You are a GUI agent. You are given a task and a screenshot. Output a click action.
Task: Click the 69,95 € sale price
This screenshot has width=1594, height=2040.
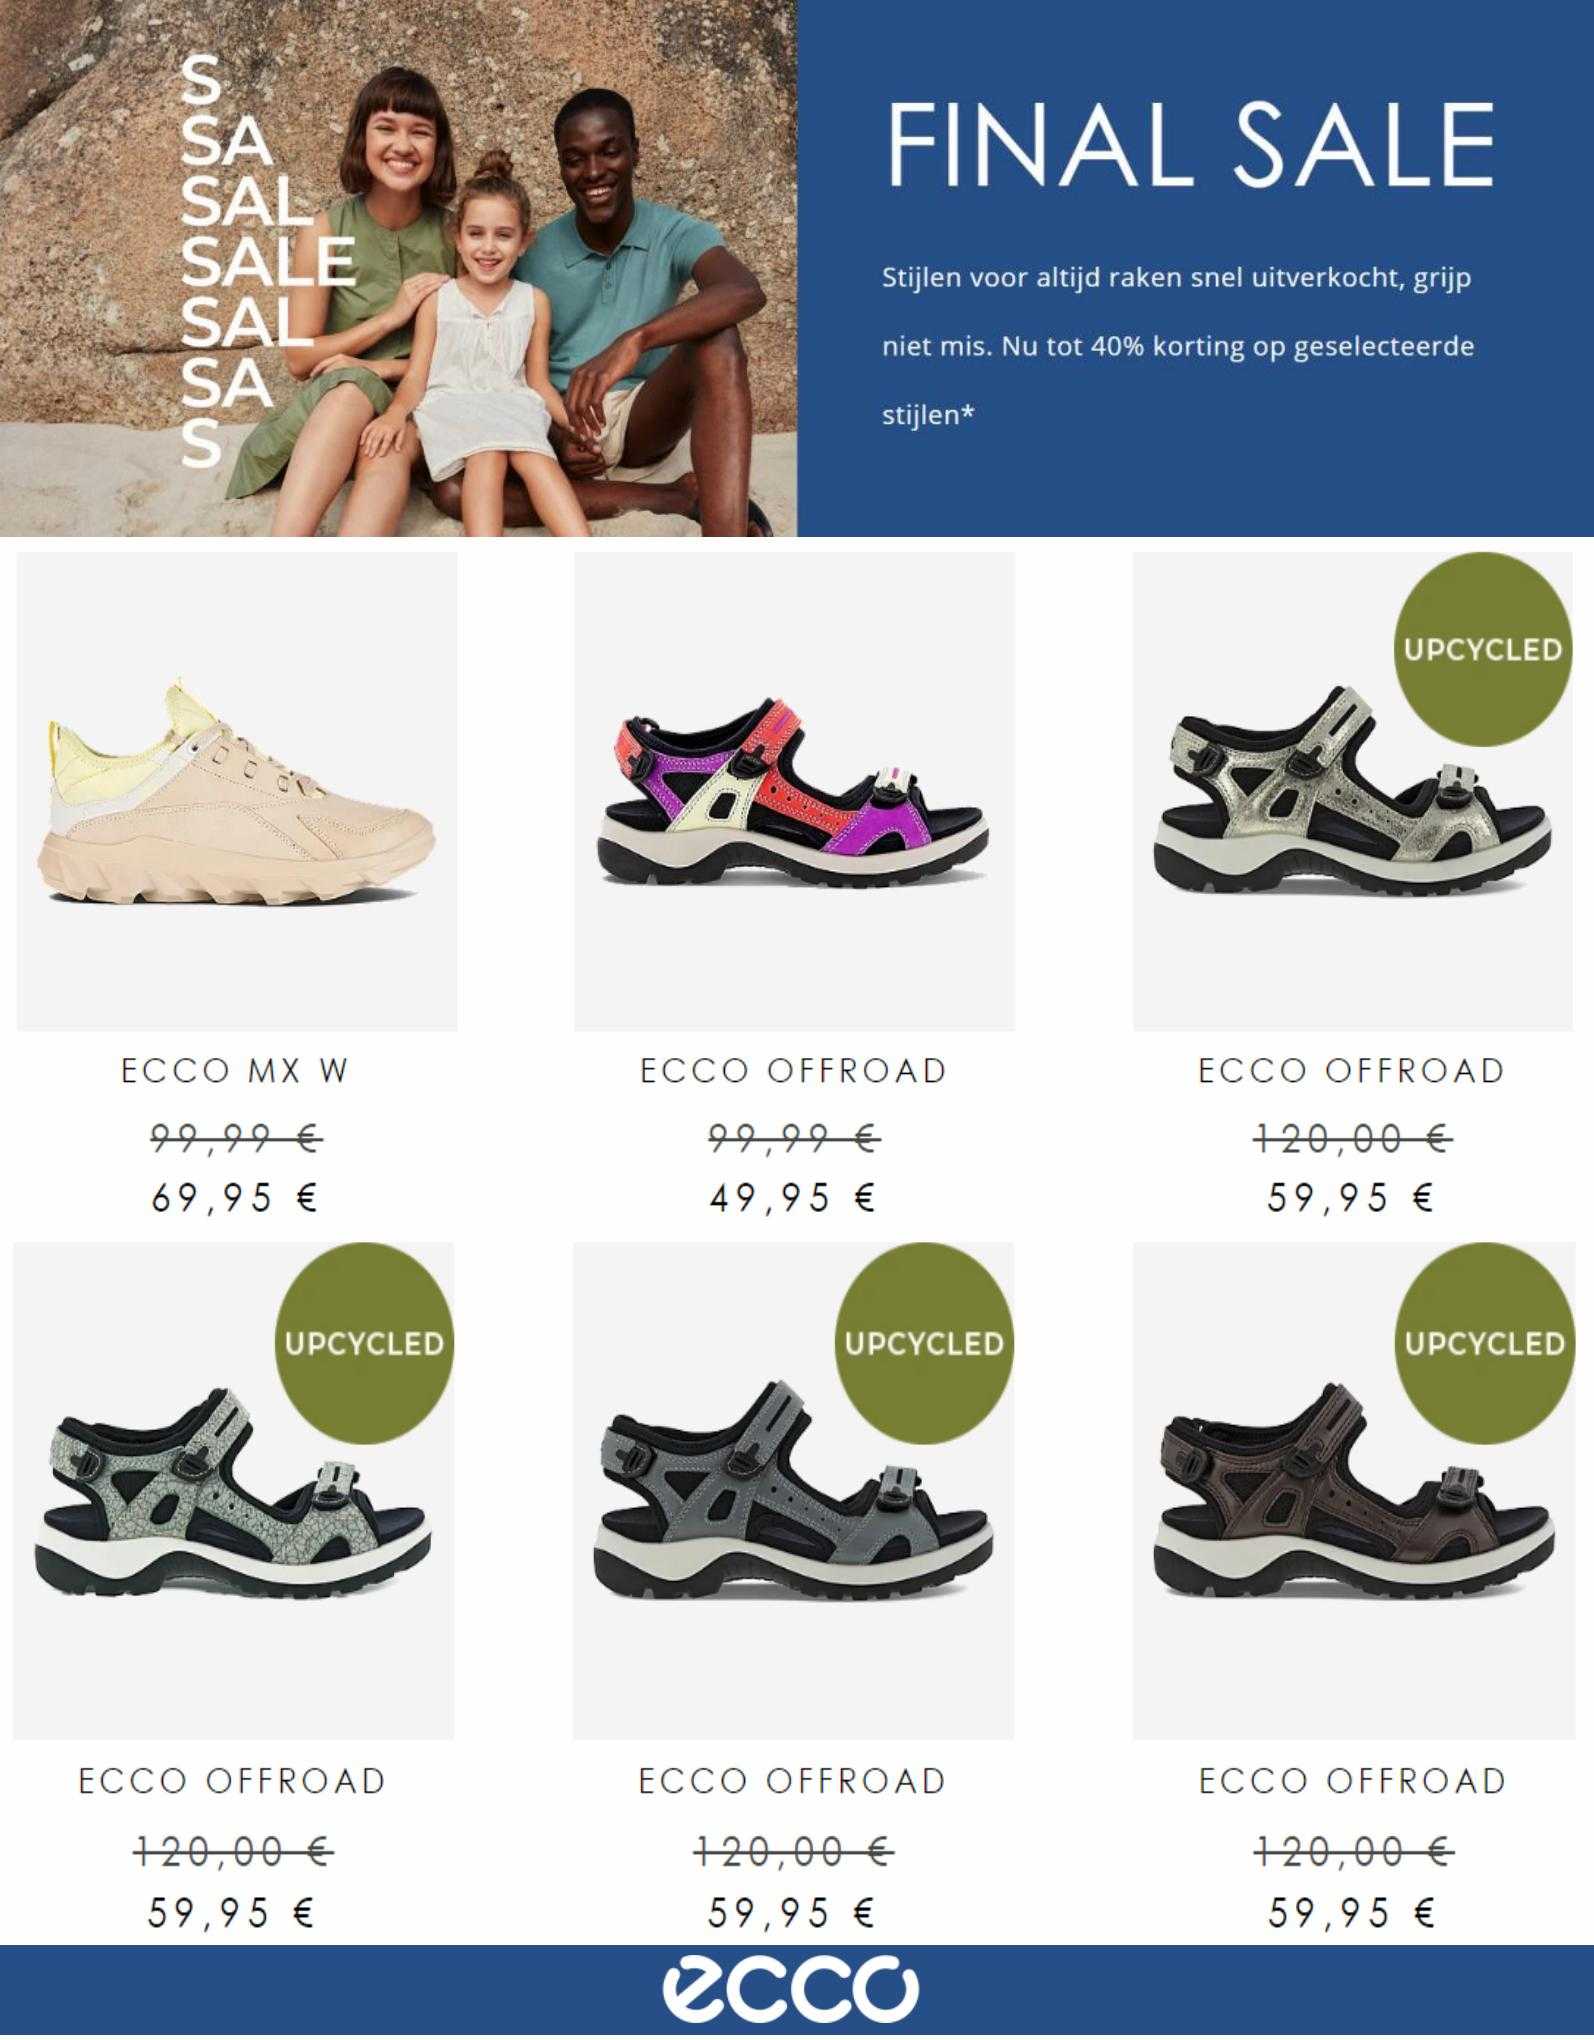click(234, 1198)
